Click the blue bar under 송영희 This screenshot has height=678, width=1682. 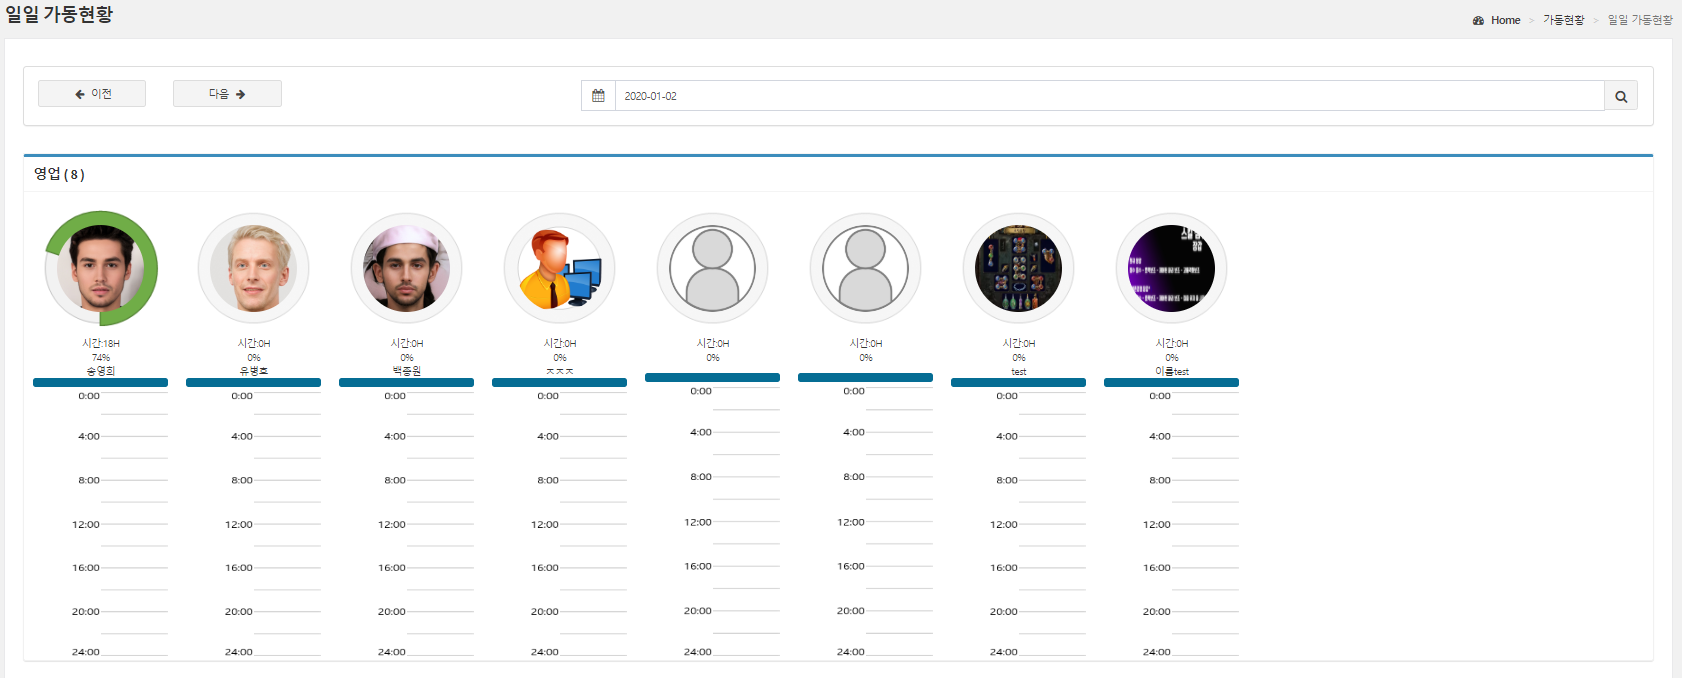click(x=100, y=382)
